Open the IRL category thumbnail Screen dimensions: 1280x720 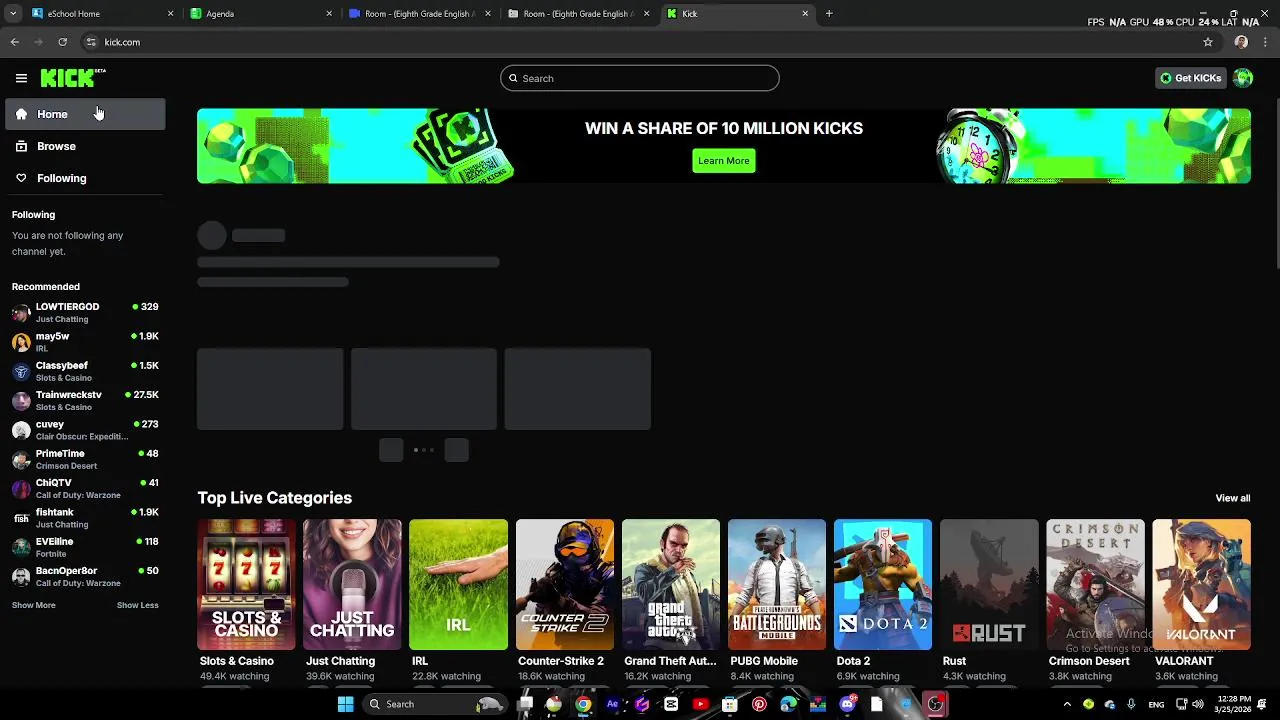(458, 584)
